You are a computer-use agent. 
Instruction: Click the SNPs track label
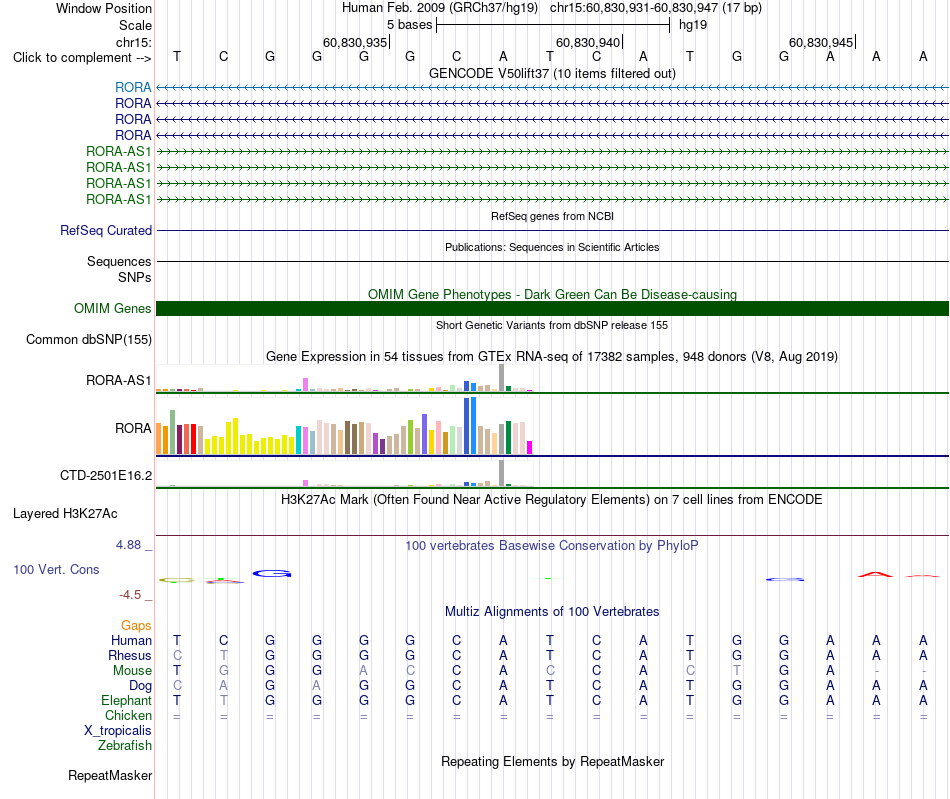[135, 277]
